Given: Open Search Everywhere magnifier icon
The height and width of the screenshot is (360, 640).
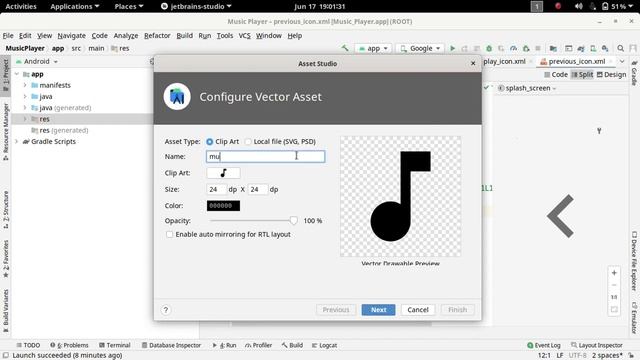Looking at the screenshot, I should coord(620,48).
